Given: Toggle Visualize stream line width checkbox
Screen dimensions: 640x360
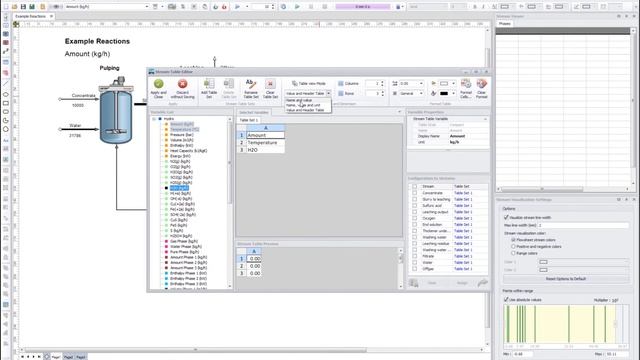Looking at the screenshot, I should [506, 218].
